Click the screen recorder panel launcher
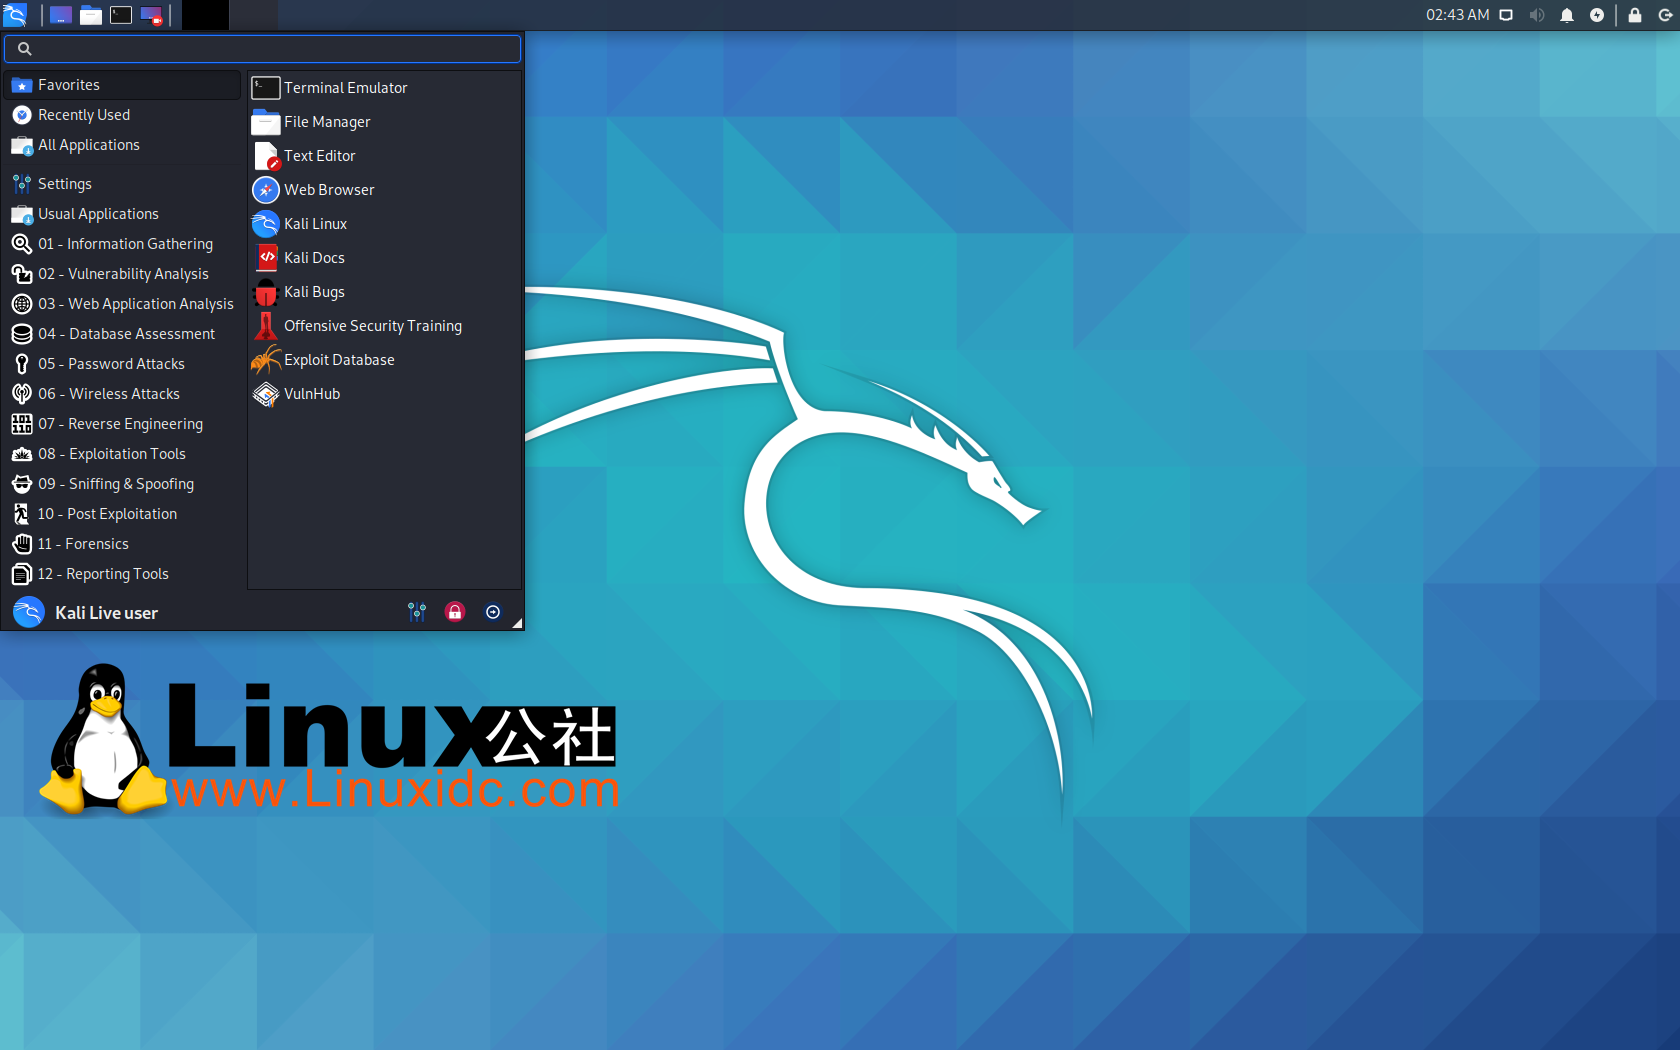Screen dimensions: 1680x1050 151,15
